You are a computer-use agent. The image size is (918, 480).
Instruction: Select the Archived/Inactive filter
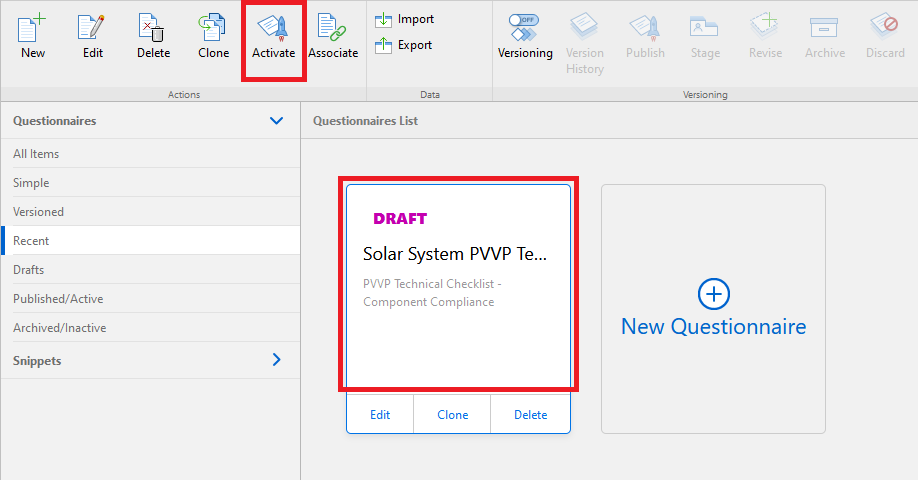[150, 327]
